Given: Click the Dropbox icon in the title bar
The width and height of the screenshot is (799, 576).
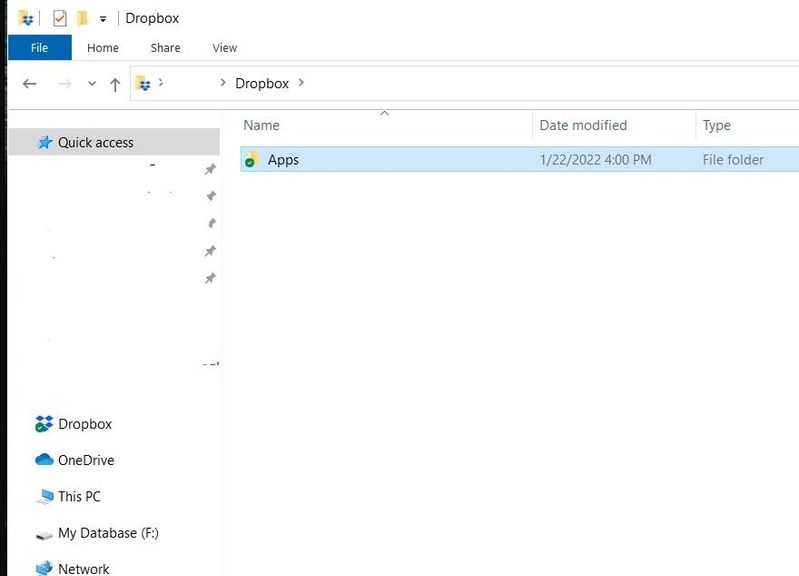Looking at the screenshot, I should (26, 19).
